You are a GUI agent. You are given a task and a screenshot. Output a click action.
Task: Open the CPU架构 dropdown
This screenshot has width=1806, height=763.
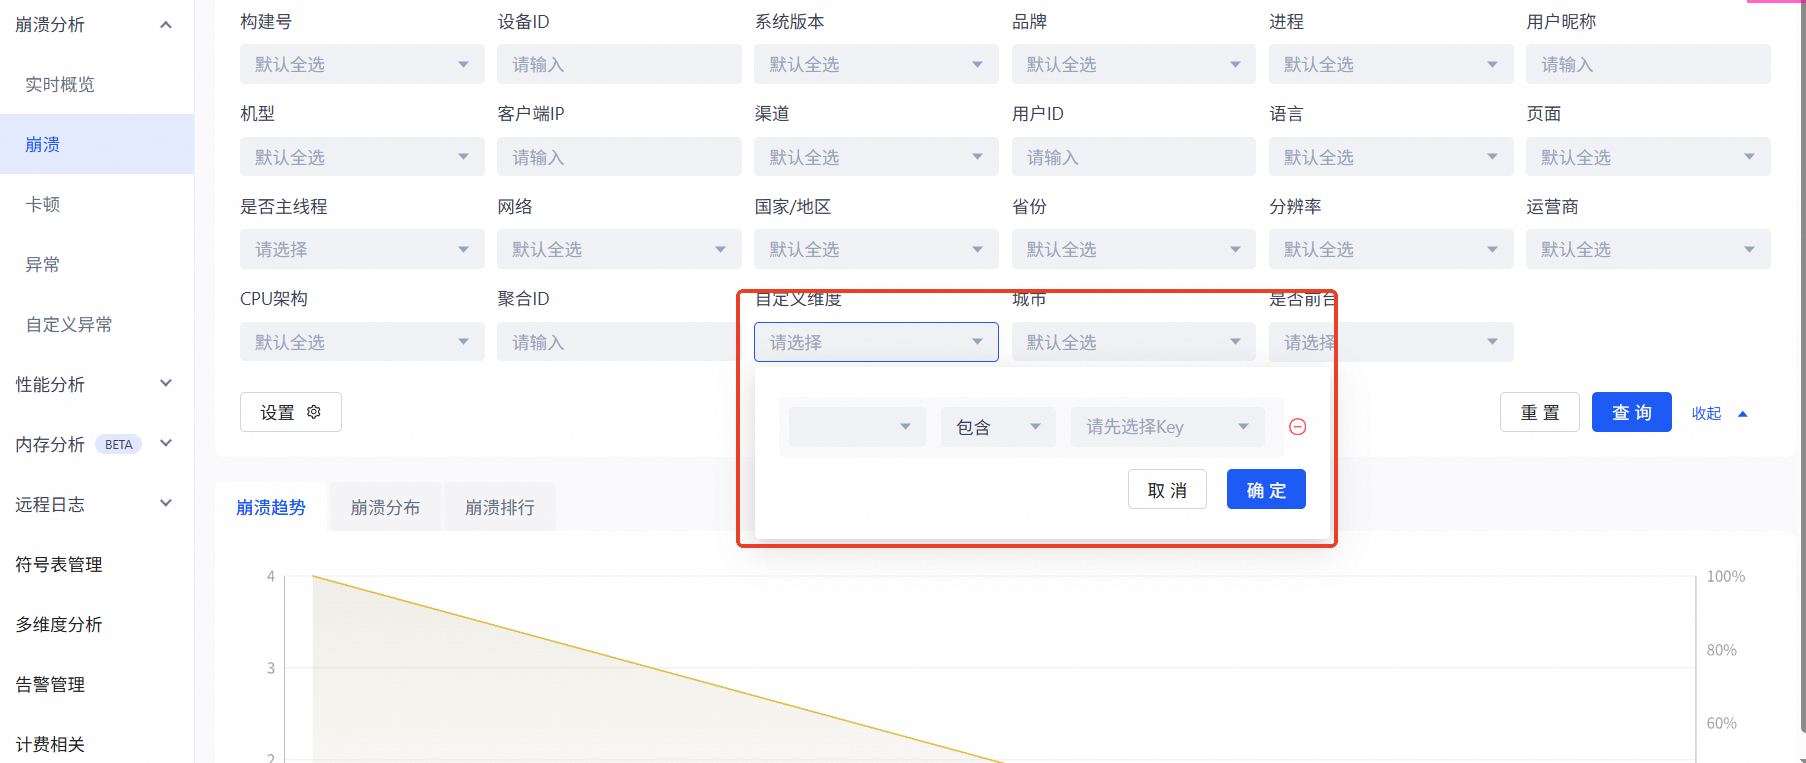point(362,342)
